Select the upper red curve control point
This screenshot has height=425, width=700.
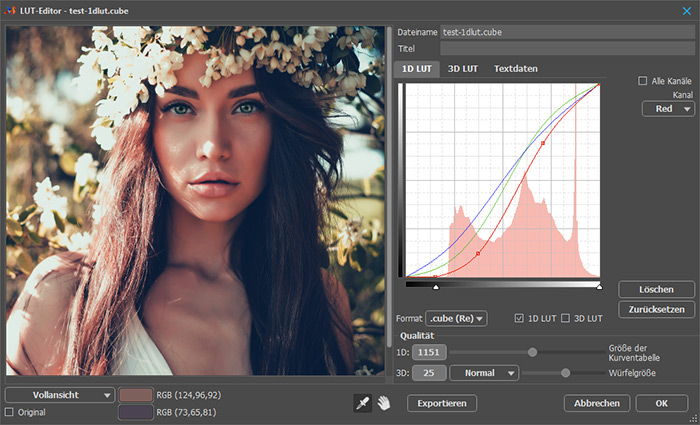pyautogui.click(x=543, y=143)
